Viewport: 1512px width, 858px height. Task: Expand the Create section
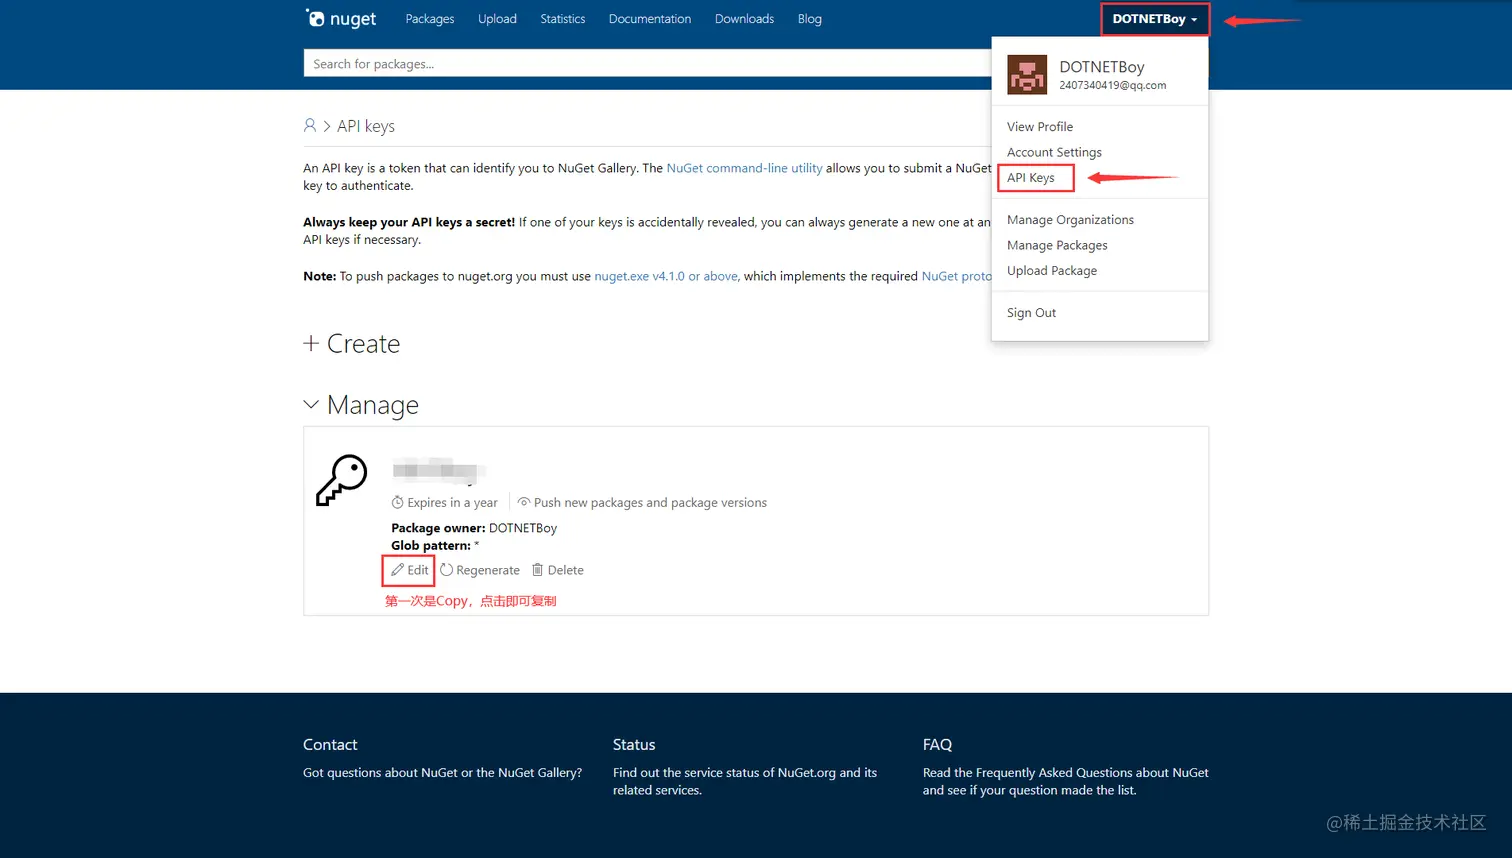click(x=352, y=344)
